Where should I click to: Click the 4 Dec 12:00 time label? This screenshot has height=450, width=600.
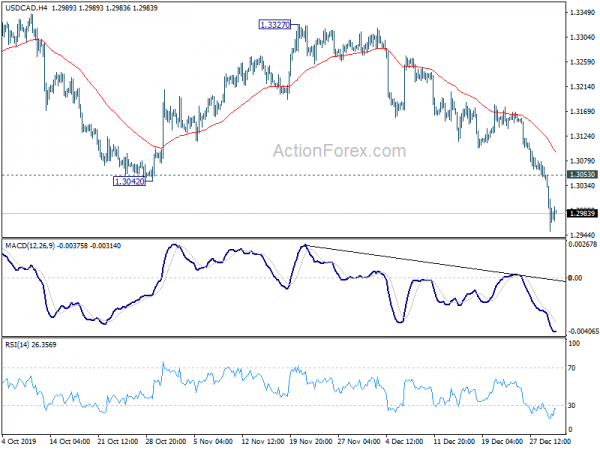pyautogui.click(x=406, y=441)
